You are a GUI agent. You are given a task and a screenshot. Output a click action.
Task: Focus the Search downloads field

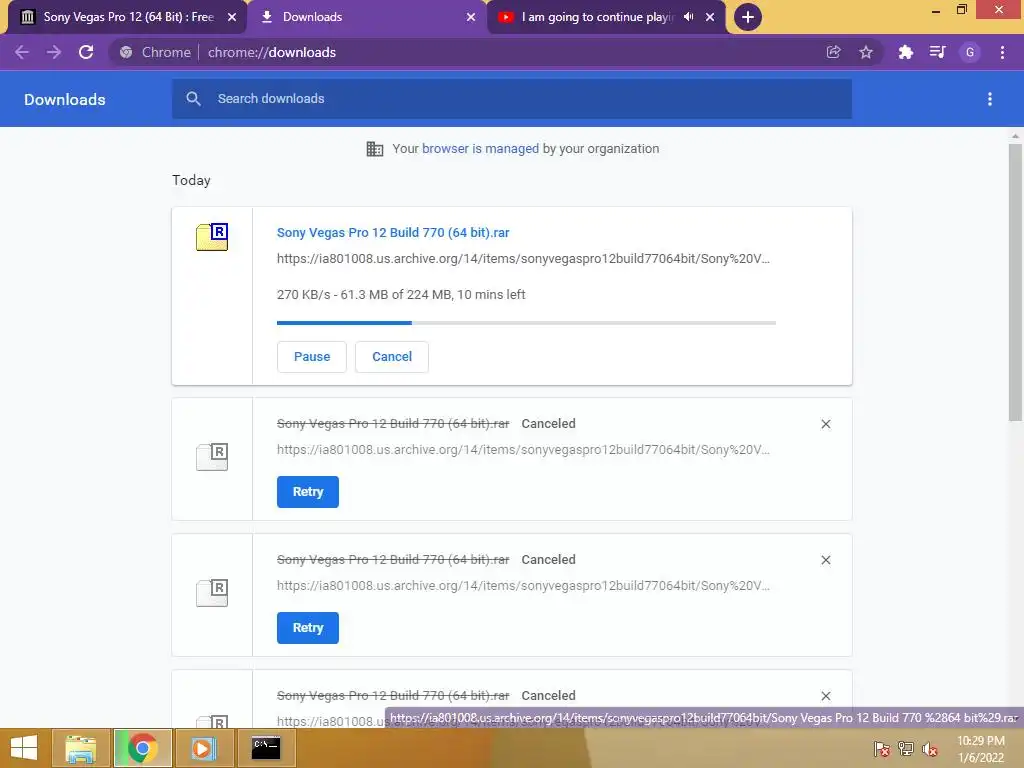coord(512,99)
